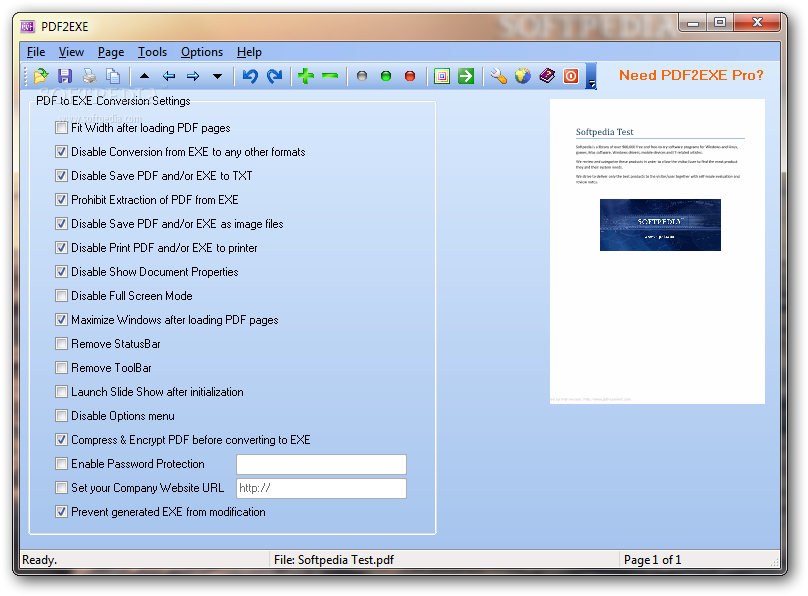Go to next page with the blue right arrow
Image resolution: width=808 pixels, height=596 pixels.
point(193,76)
